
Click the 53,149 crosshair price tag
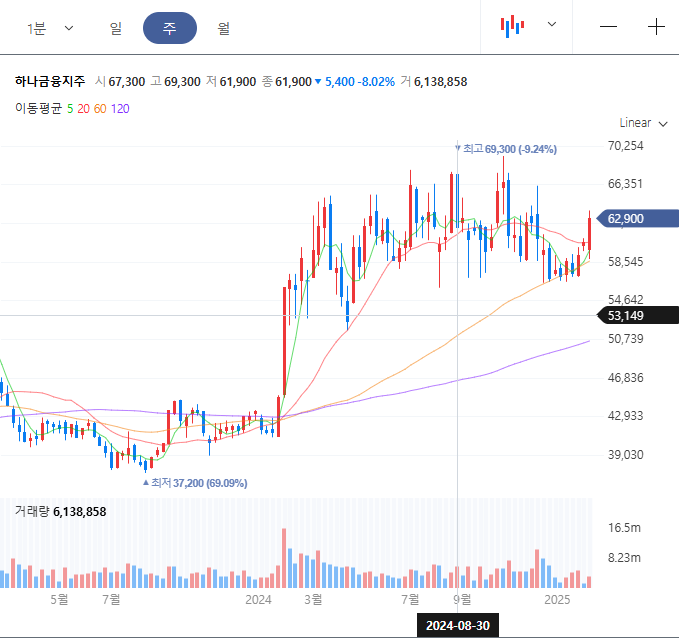tap(637, 315)
